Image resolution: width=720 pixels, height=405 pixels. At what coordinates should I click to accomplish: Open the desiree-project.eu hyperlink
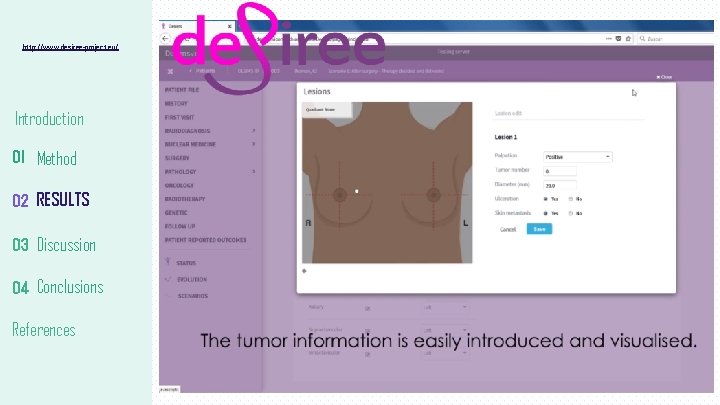(70, 47)
